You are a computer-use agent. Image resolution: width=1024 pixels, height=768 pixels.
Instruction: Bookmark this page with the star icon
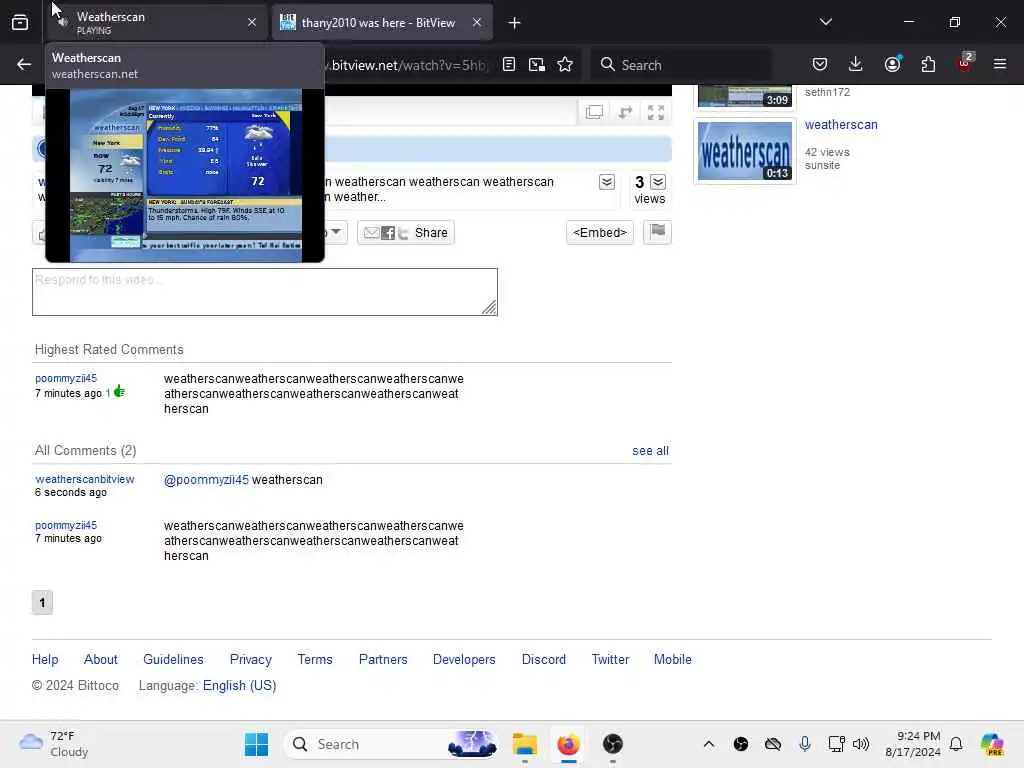pyautogui.click(x=565, y=64)
